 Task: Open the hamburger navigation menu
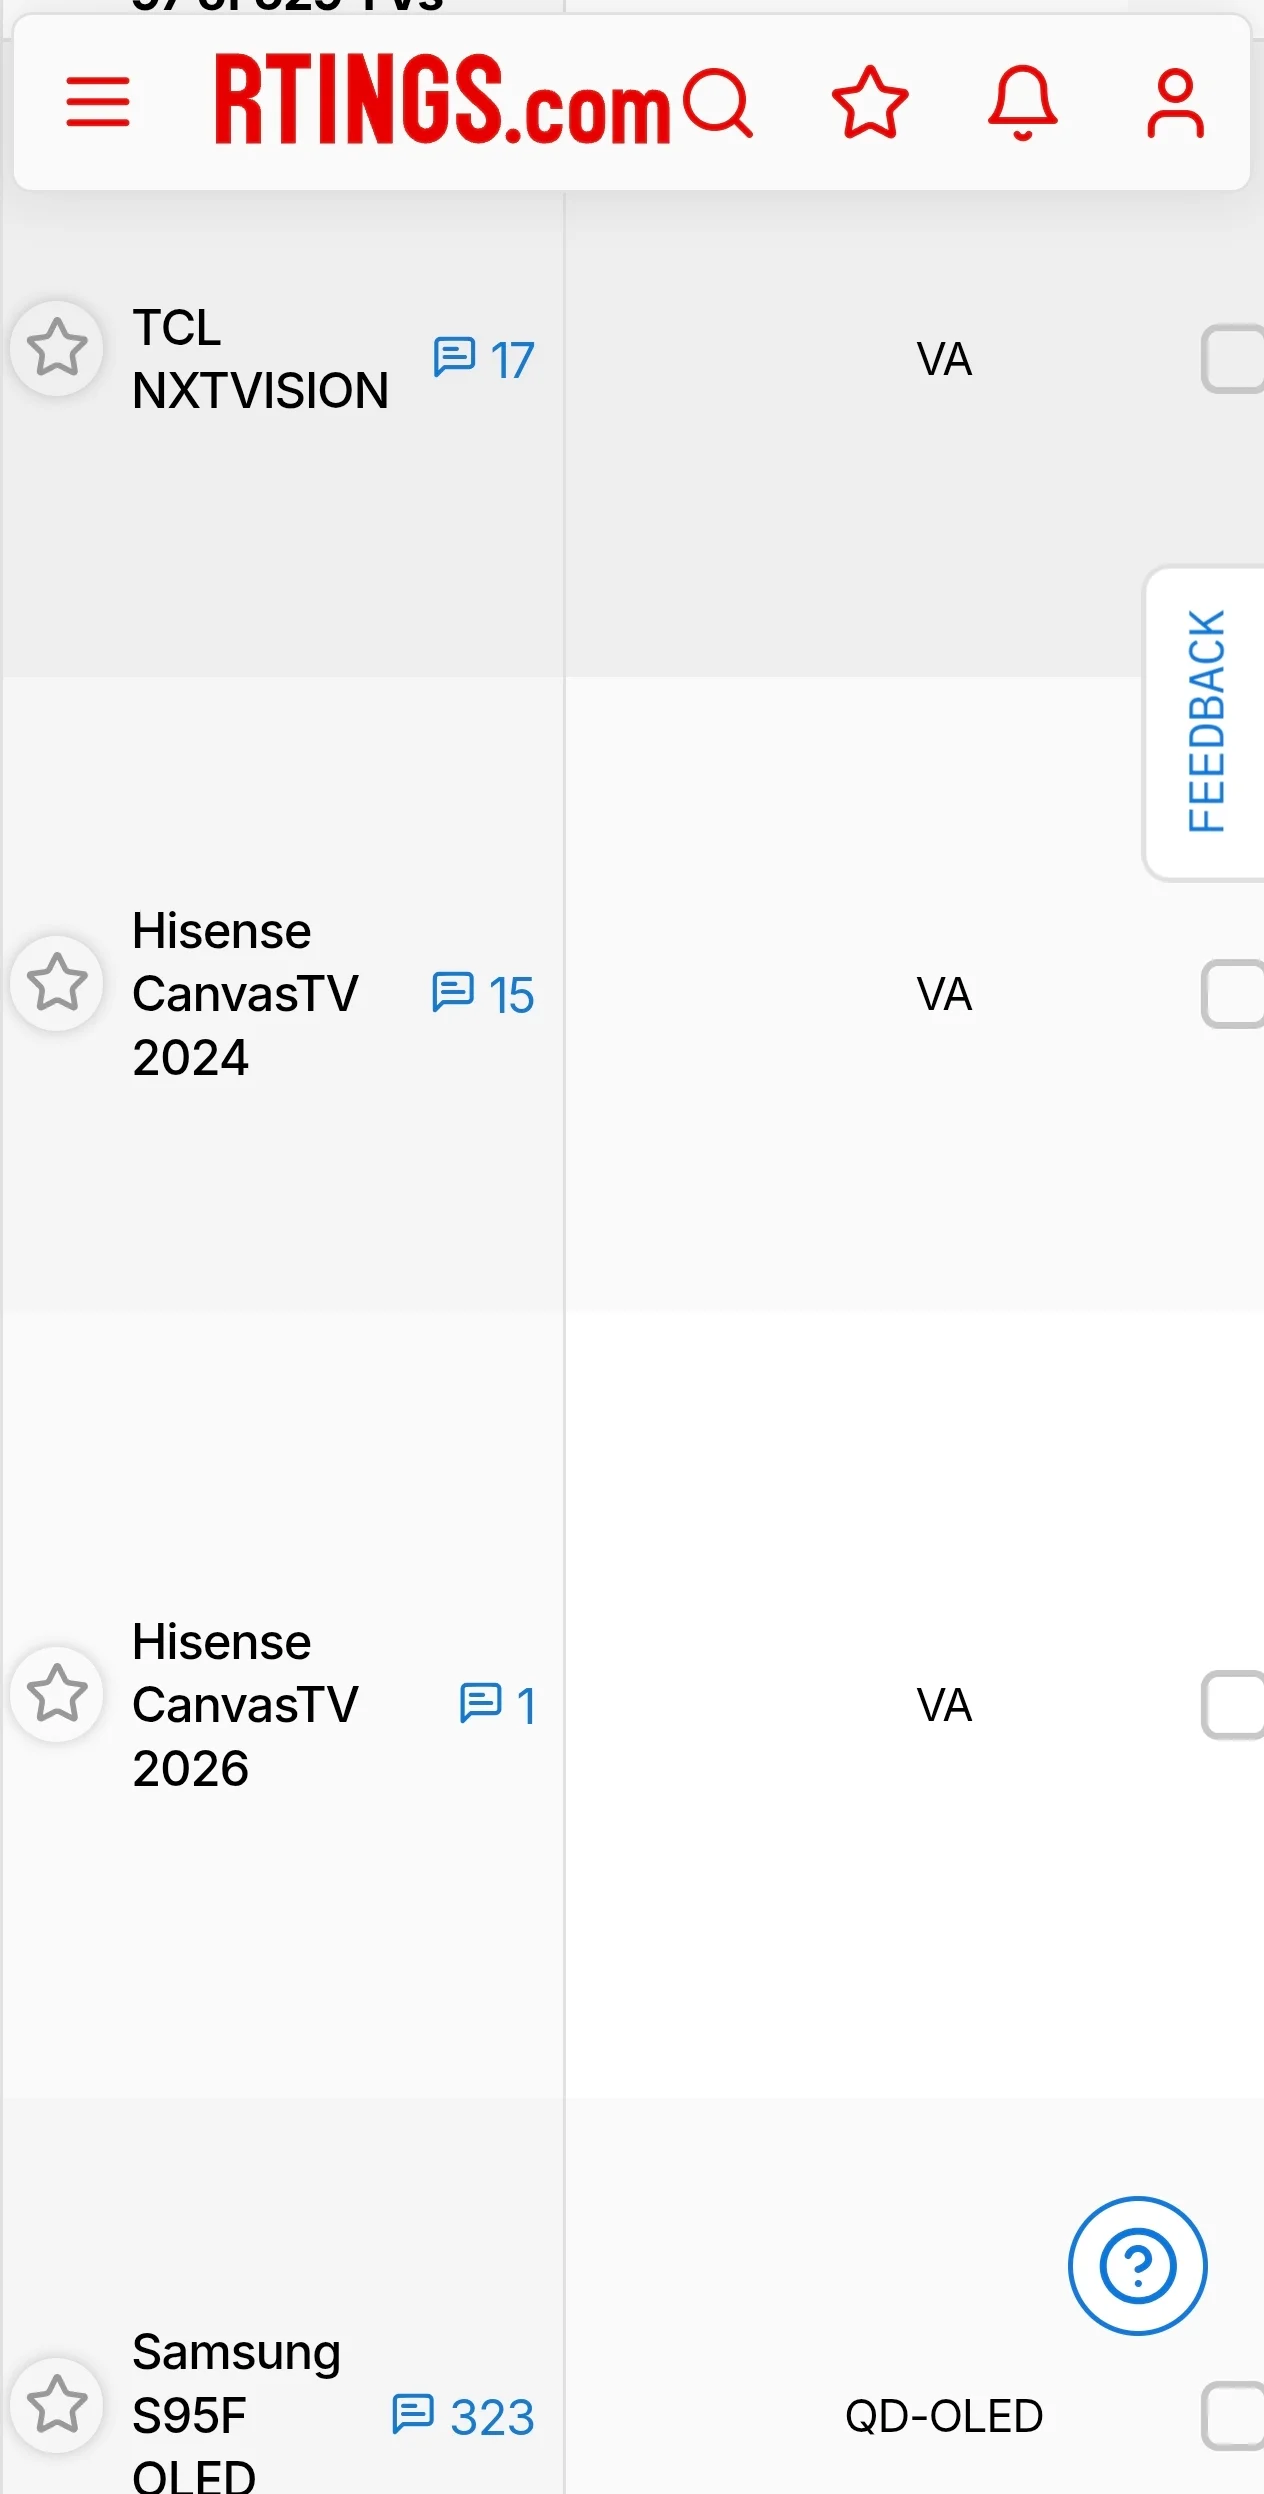[98, 102]
